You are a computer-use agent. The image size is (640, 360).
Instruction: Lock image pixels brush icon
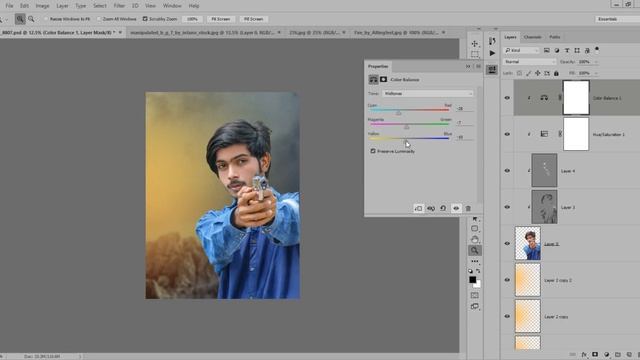point(528,73)
